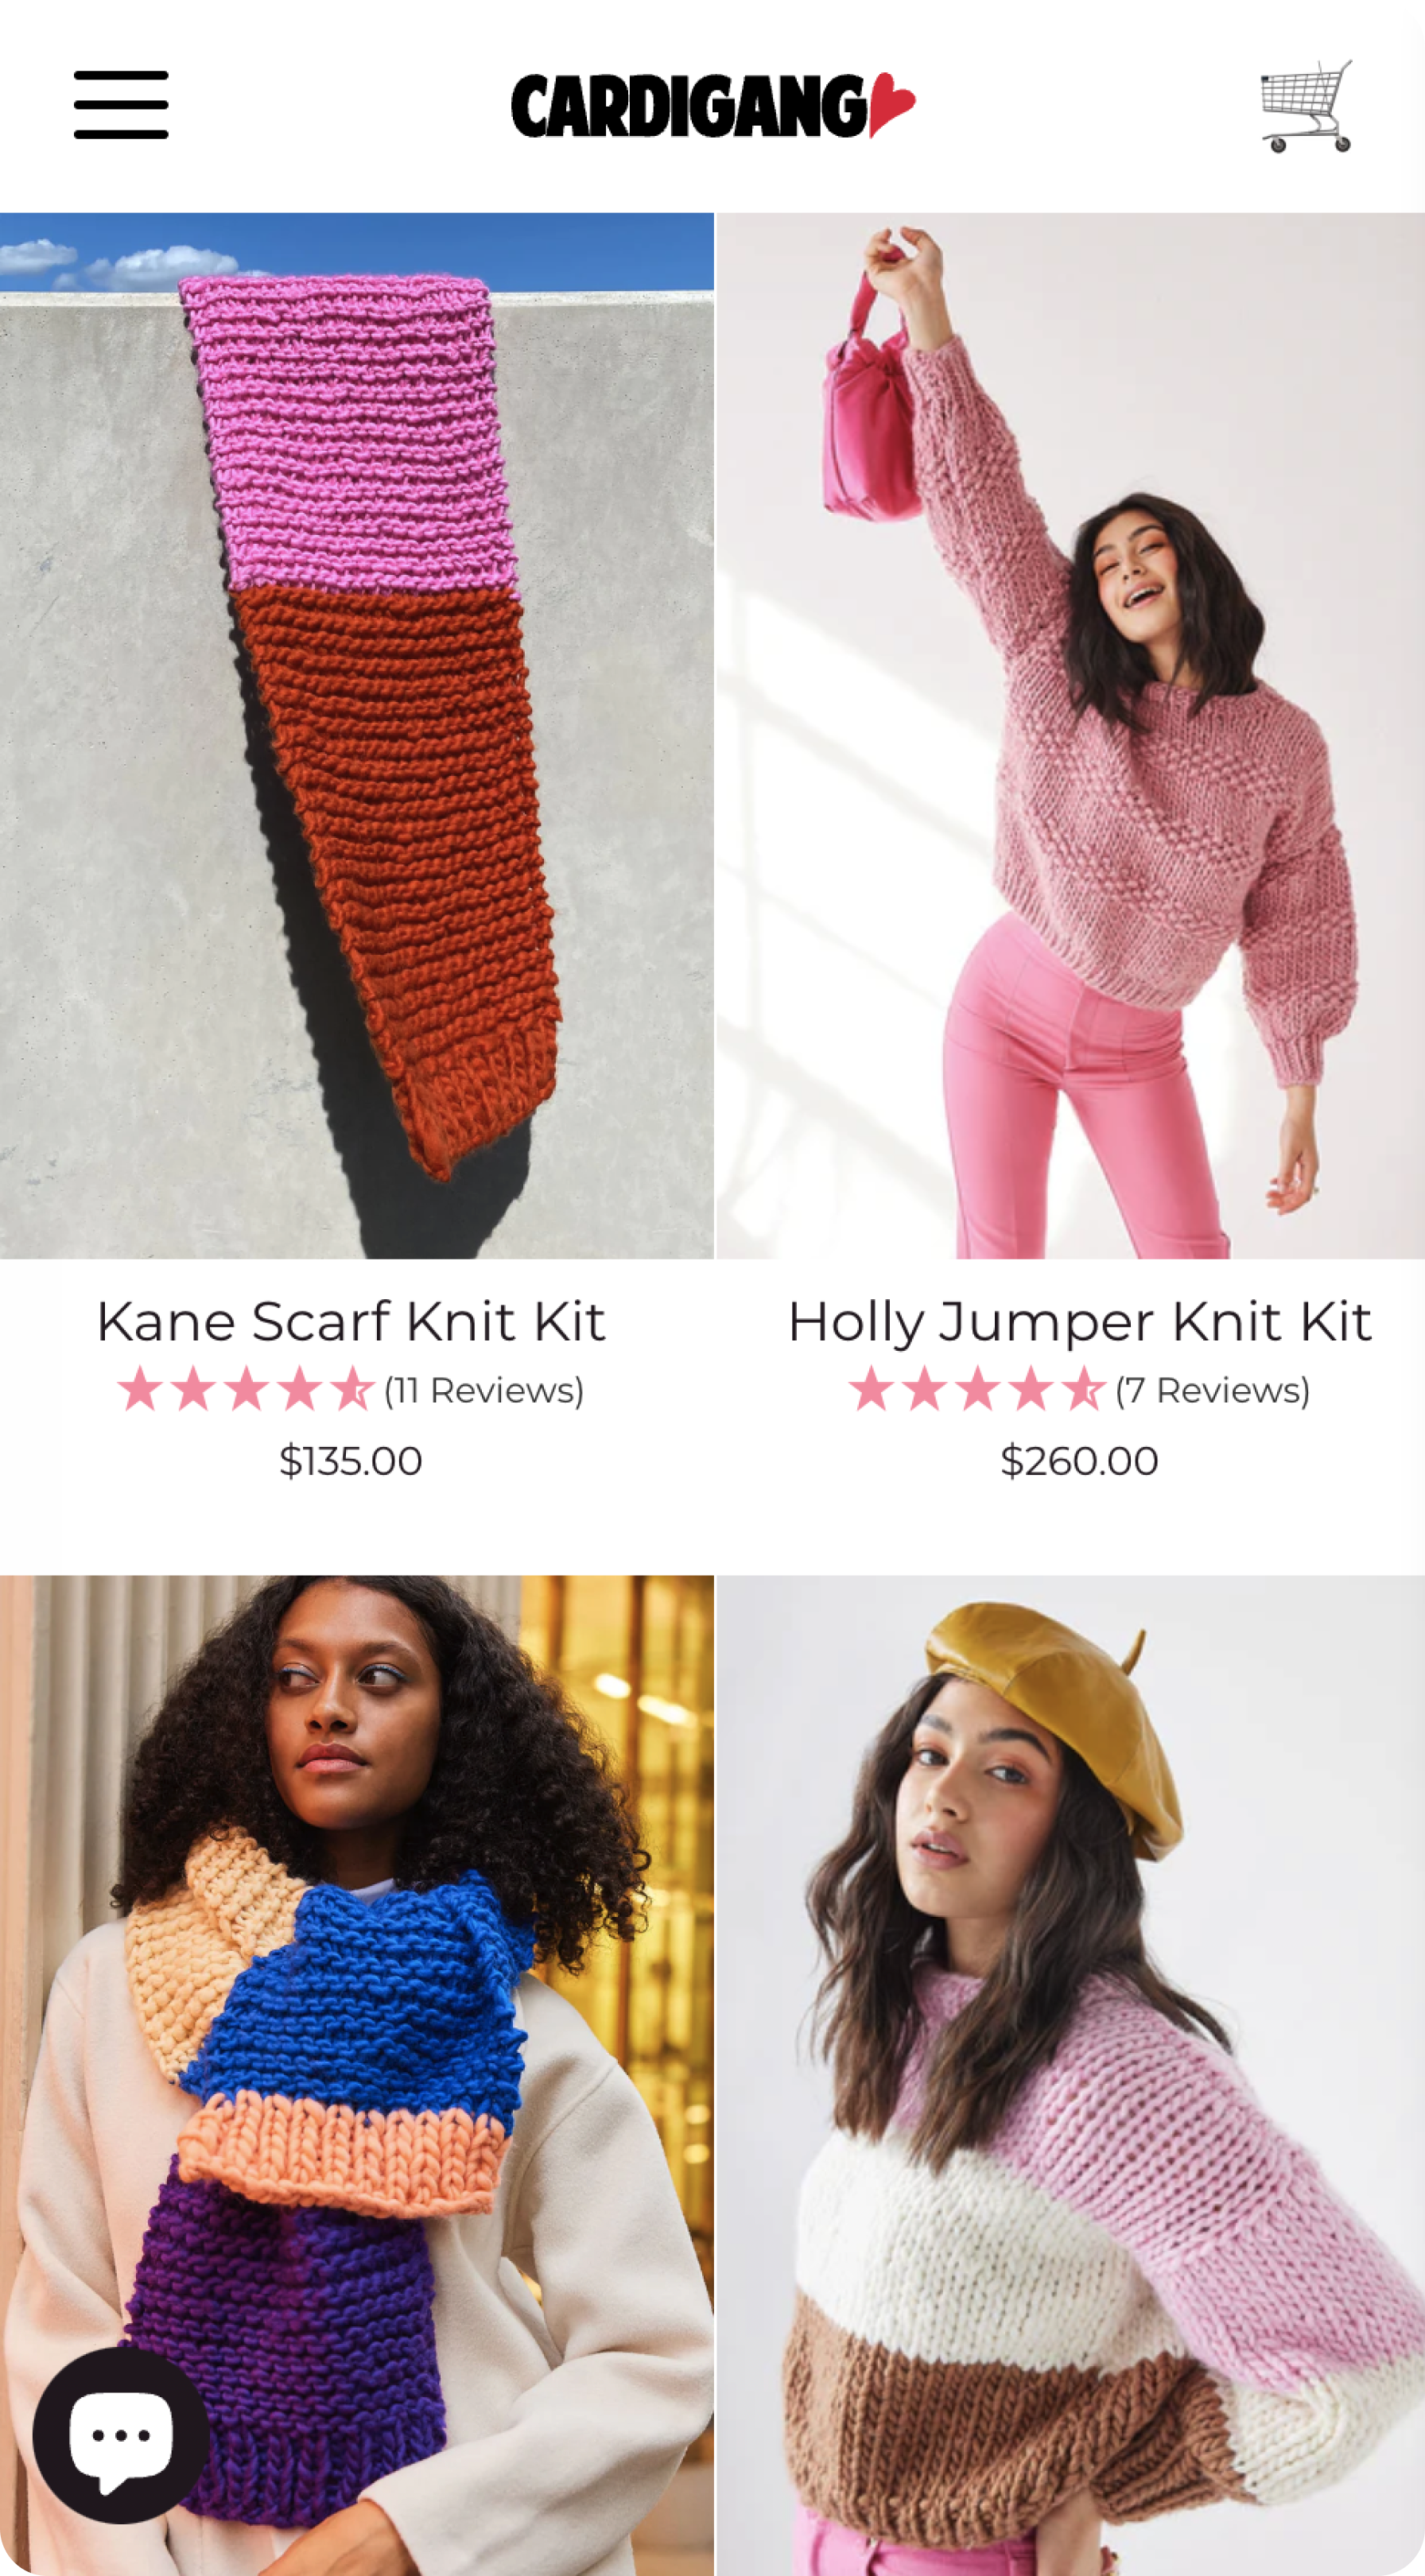The width and height of the screenshot is (1425, 2576).
Task: Open the chat support bubble
Action: (121, 2435)
